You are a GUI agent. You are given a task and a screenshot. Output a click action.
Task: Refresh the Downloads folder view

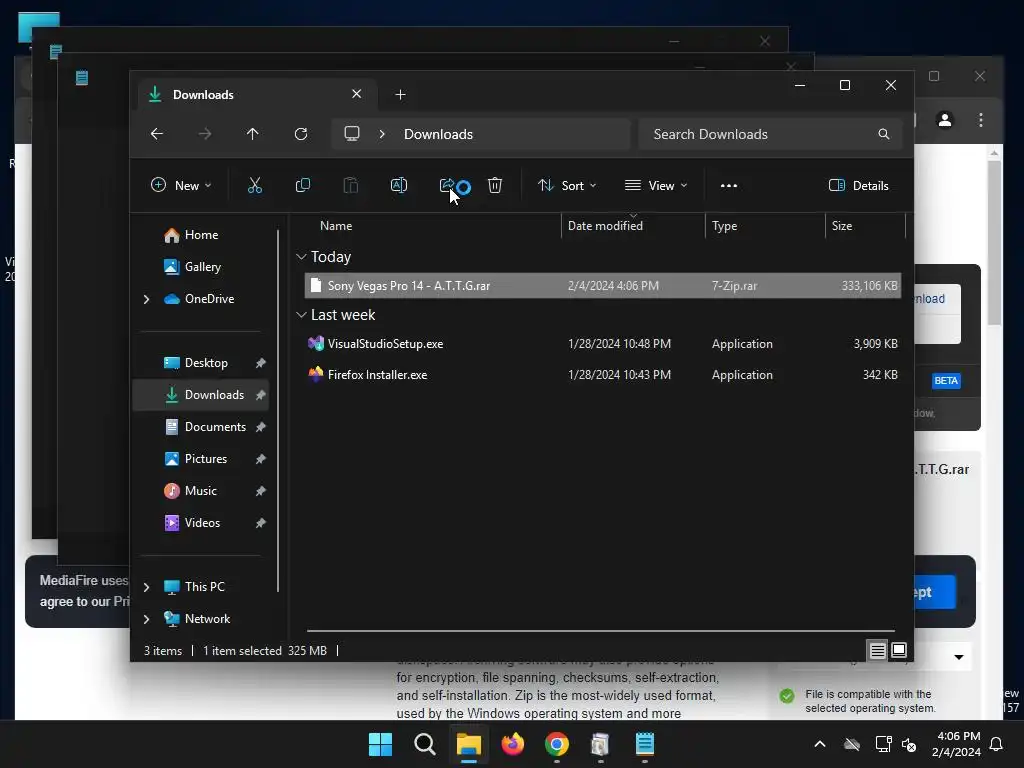[301, 134]
